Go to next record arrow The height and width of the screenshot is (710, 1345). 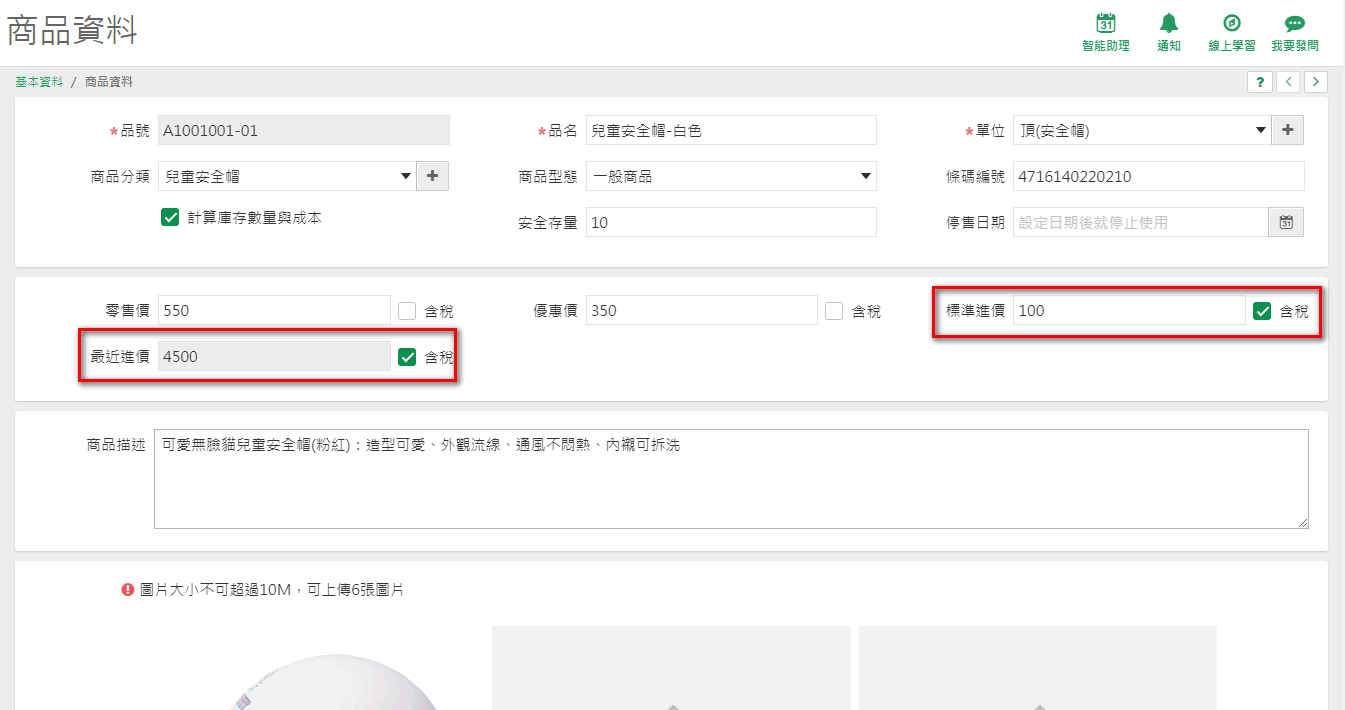click(1316, 82)
